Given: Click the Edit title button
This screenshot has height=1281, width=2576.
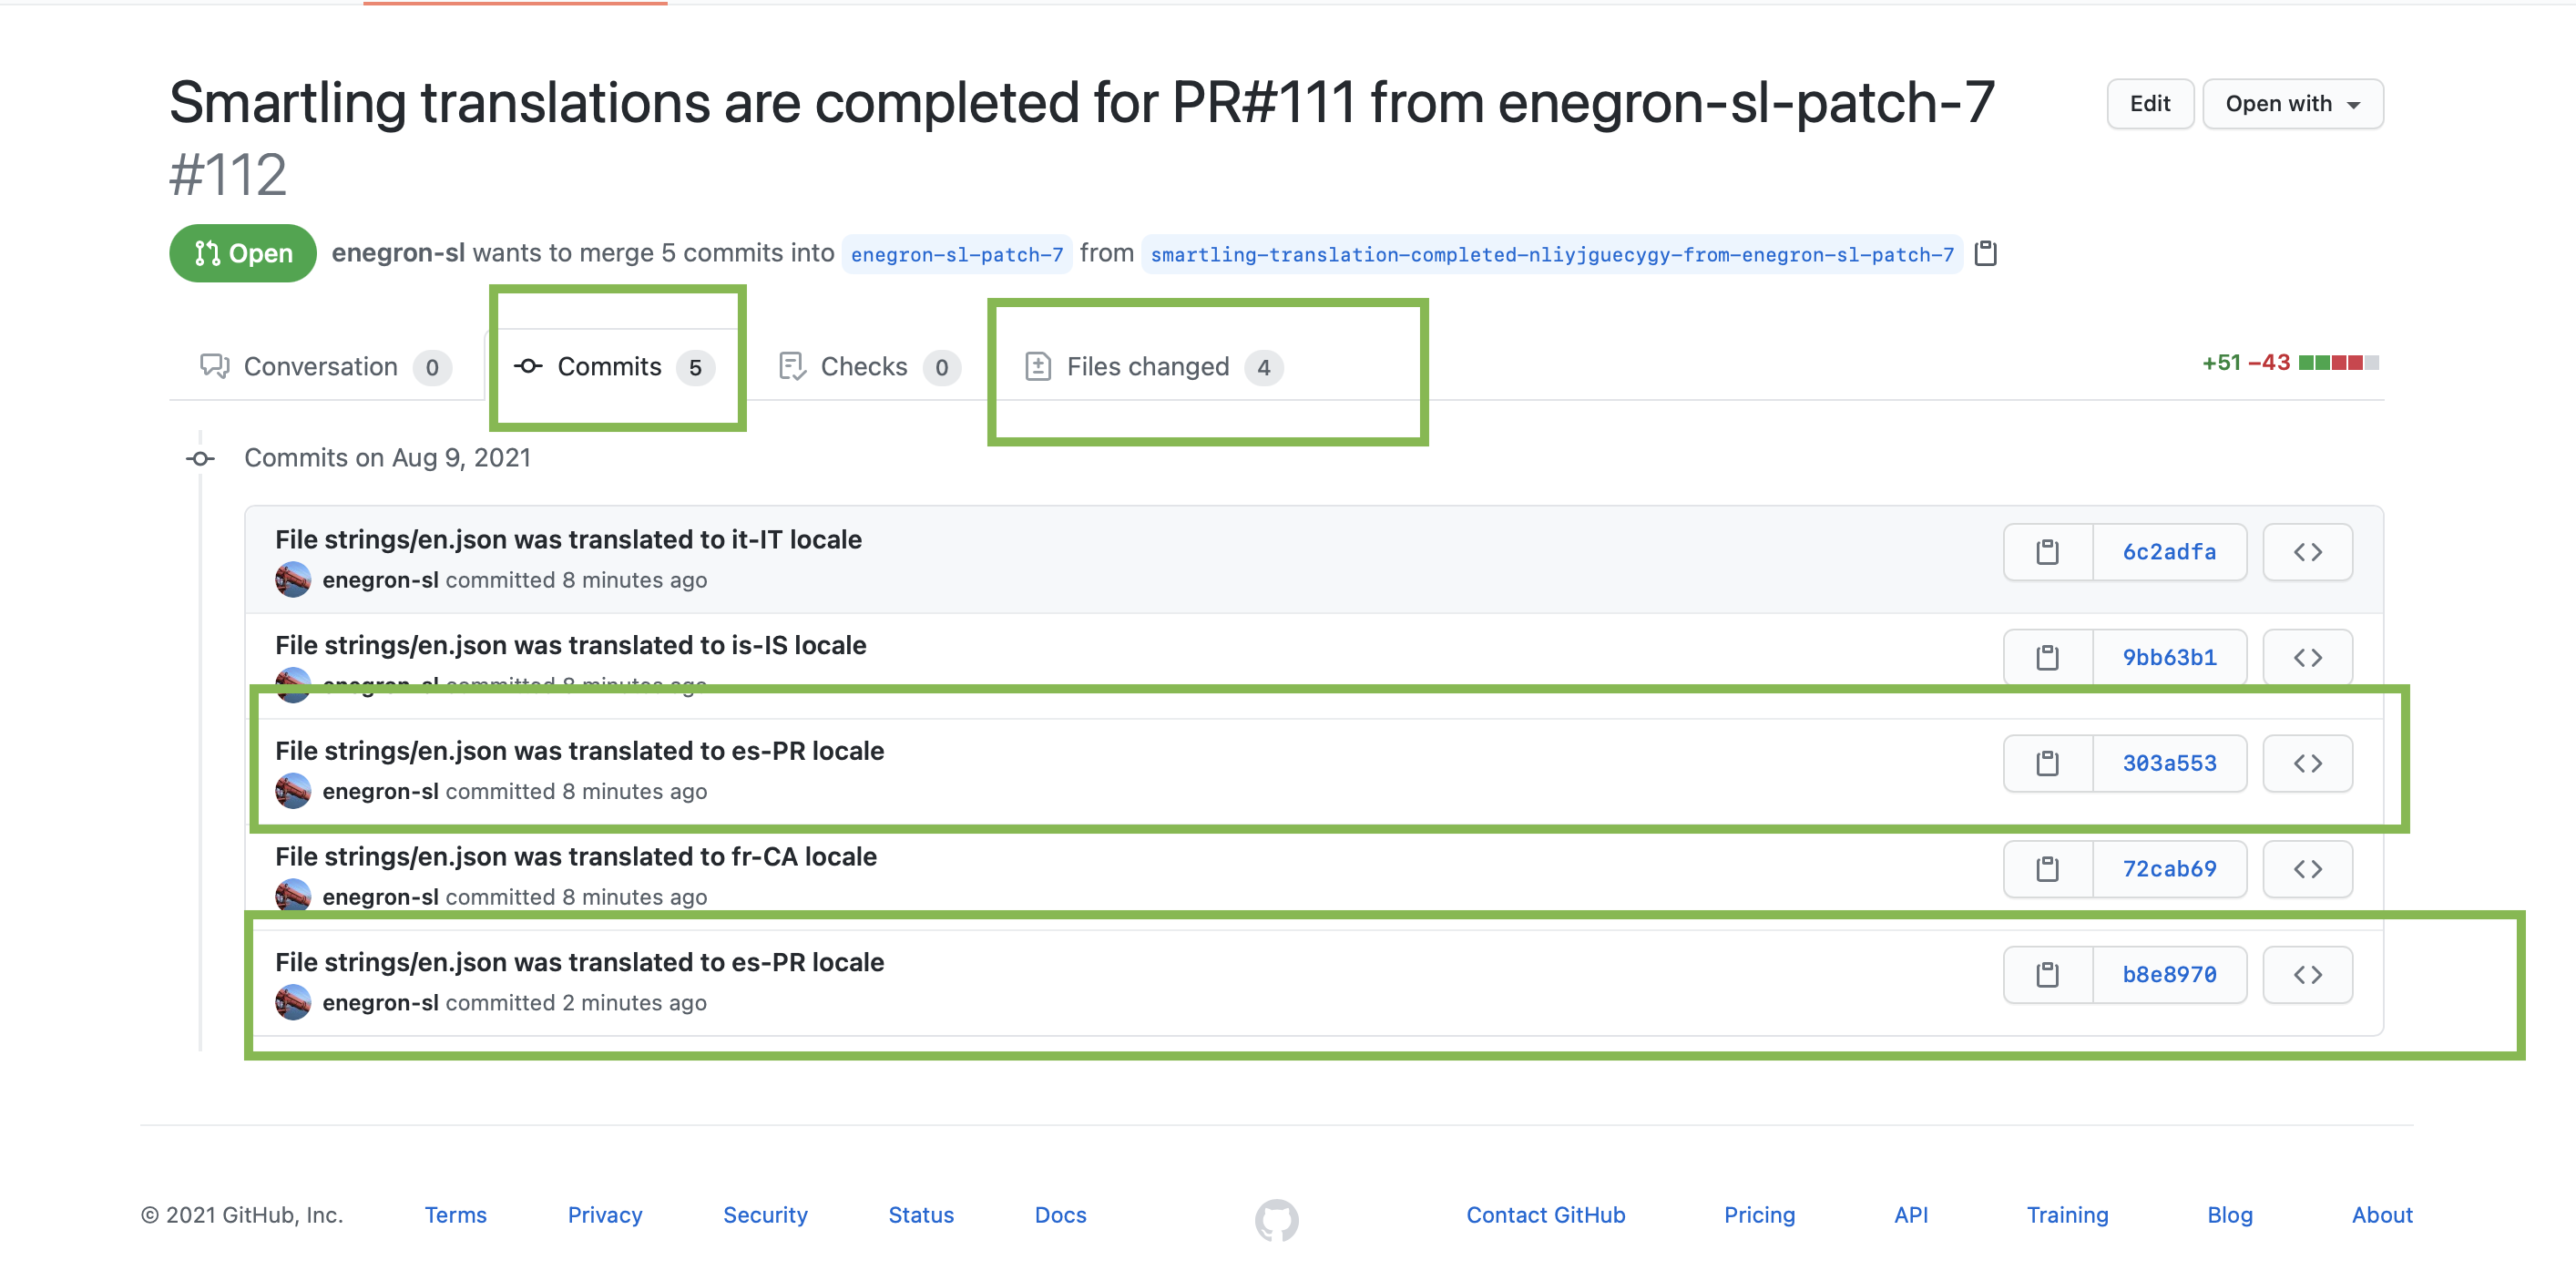Looking at the screenshot, I should pyautogui.click(x=2150, y=104).
